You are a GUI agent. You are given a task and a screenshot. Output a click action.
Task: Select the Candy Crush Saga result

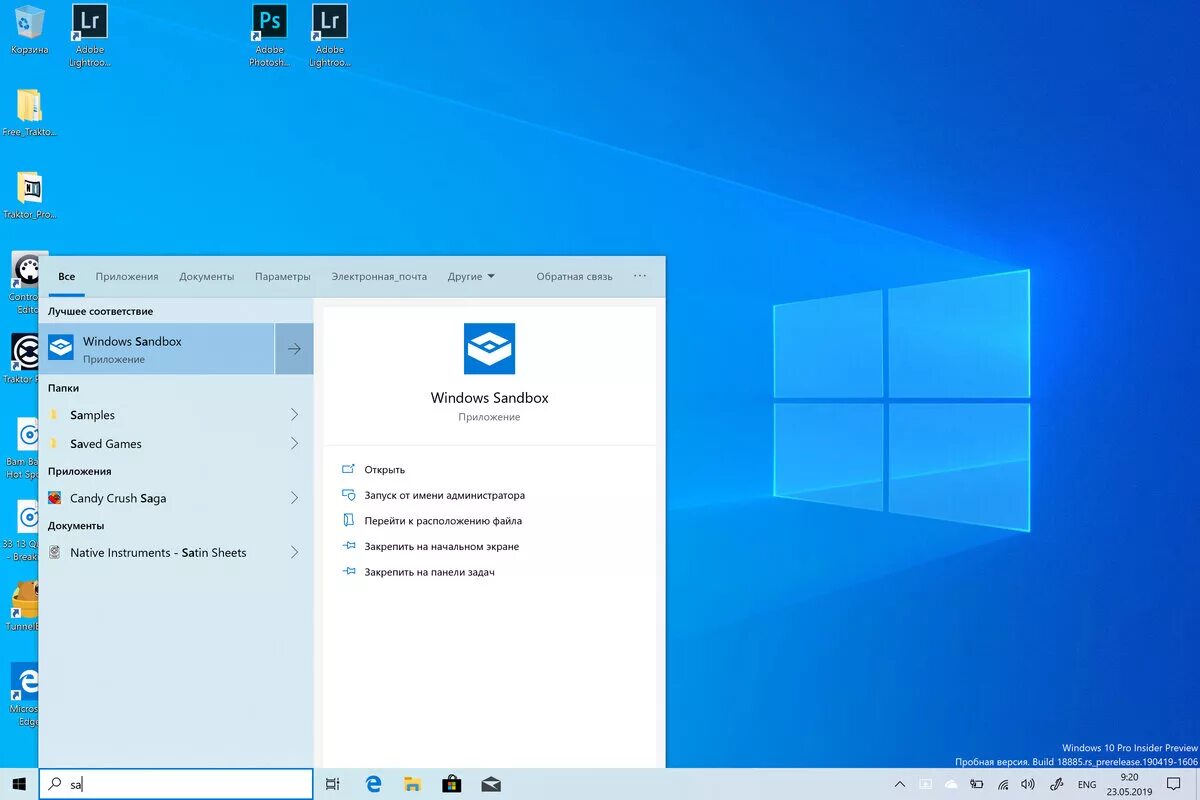pos(176,498)
